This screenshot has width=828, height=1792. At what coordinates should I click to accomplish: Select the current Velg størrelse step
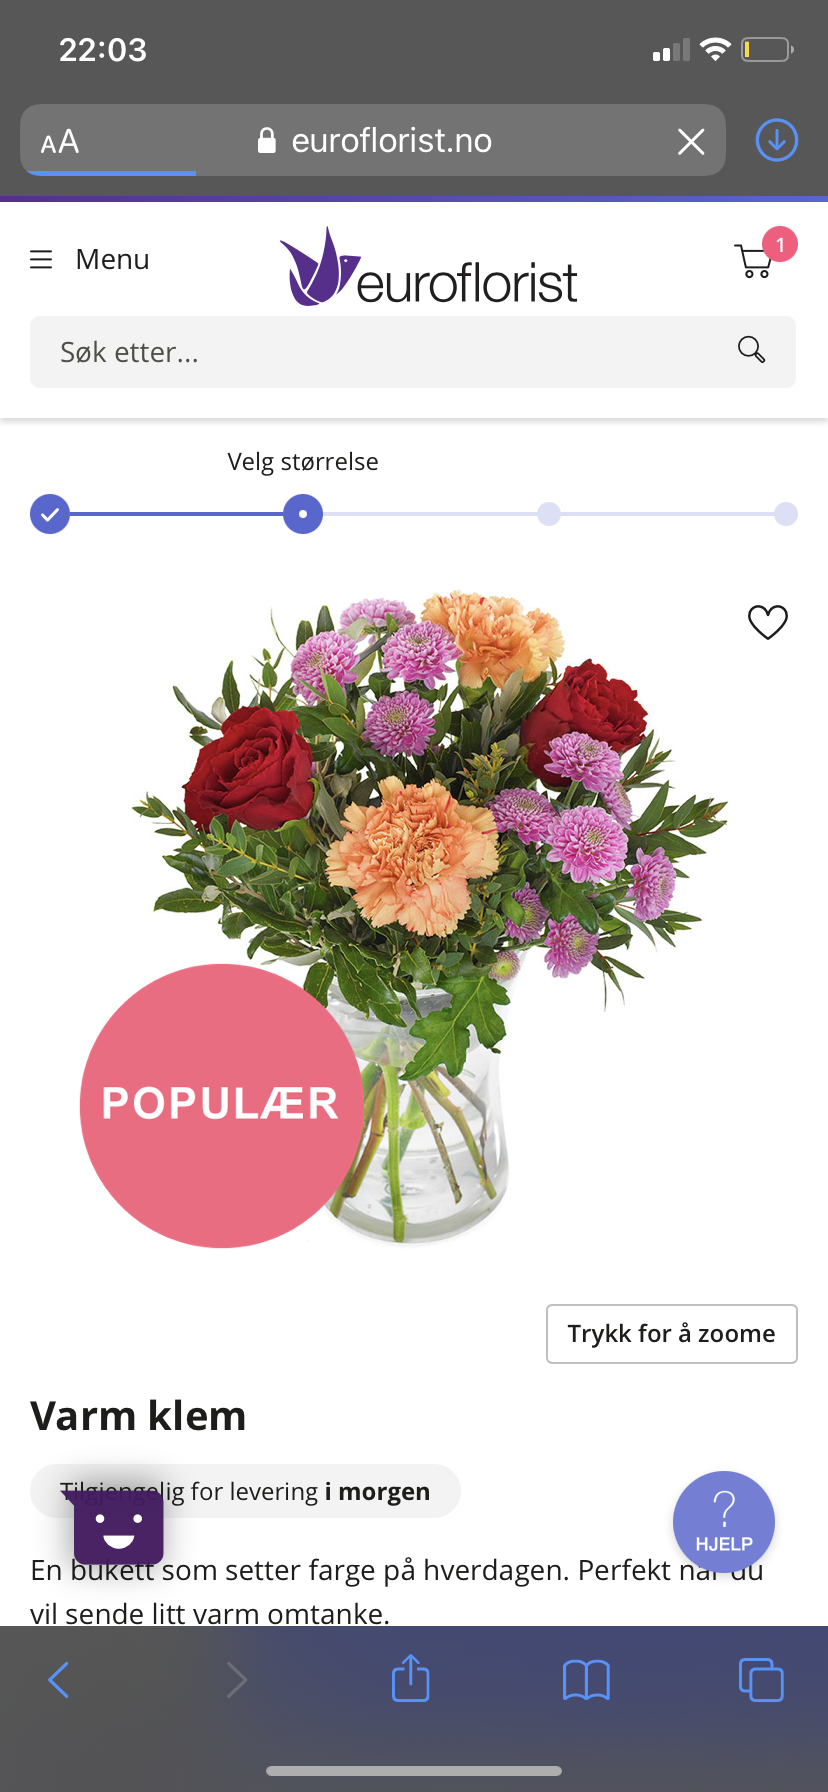[x=303, y=514]
